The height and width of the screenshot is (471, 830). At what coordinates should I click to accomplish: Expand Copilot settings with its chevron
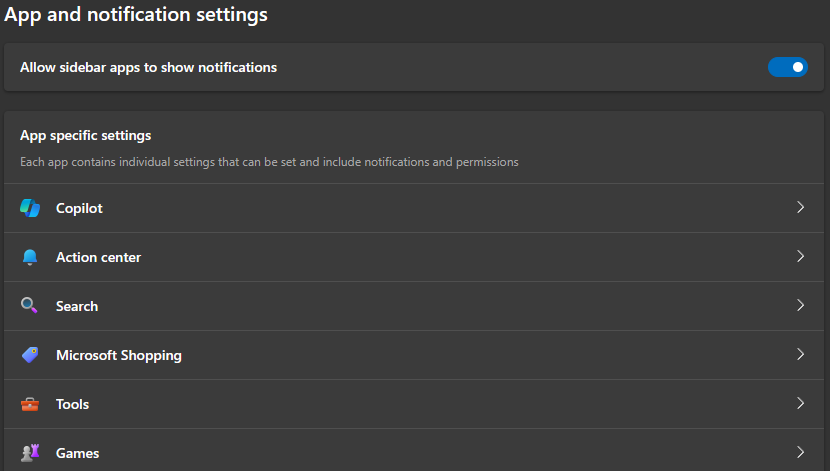pyautogui.click(x=800, y=207)
